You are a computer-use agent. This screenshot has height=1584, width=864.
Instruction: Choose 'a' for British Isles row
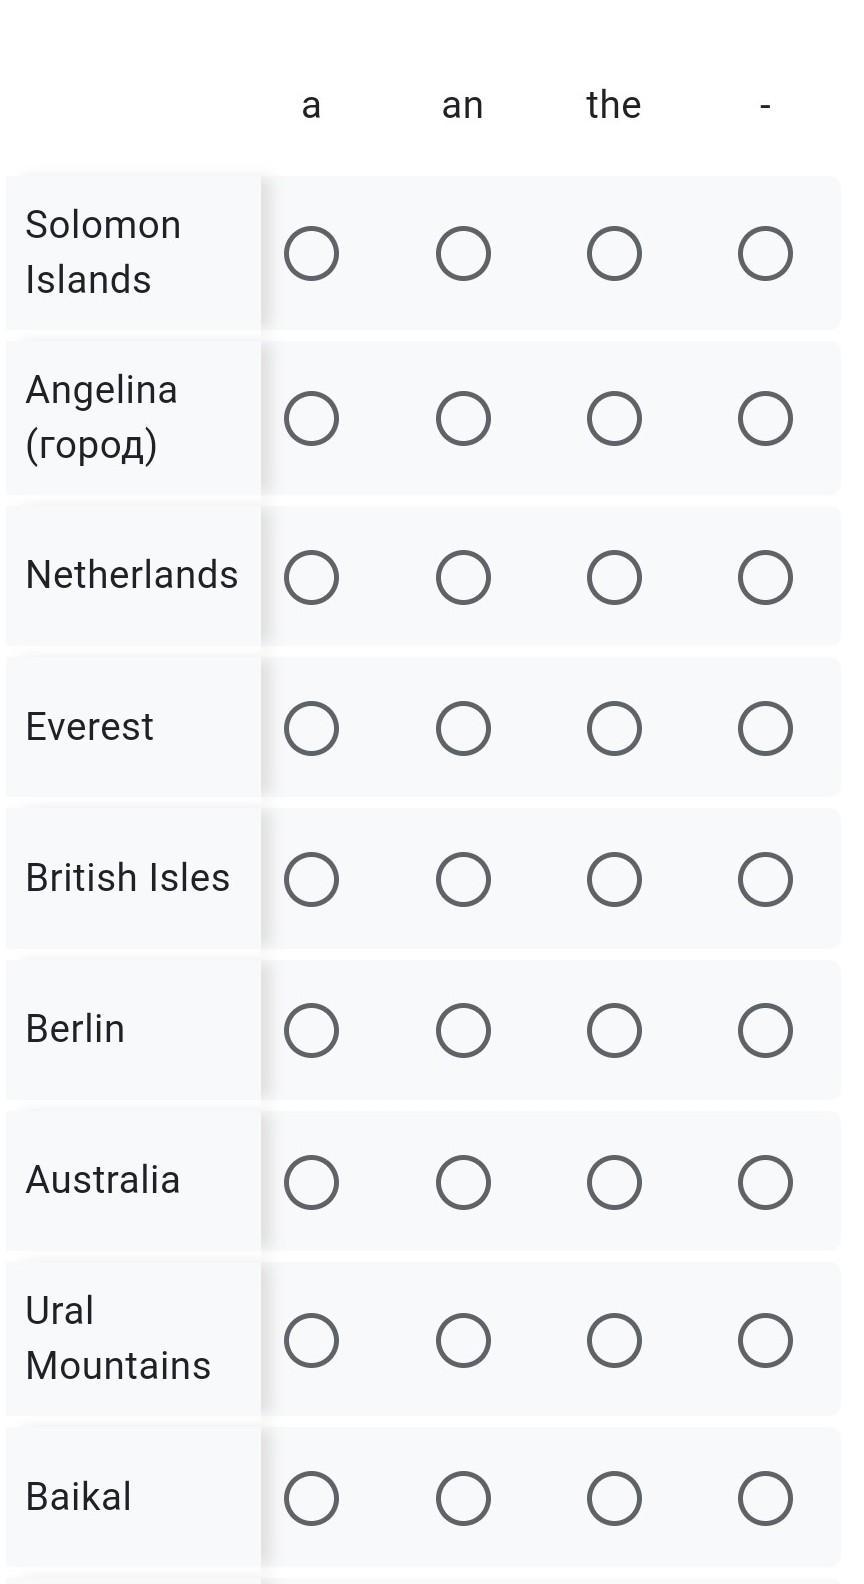coord(311,879)
